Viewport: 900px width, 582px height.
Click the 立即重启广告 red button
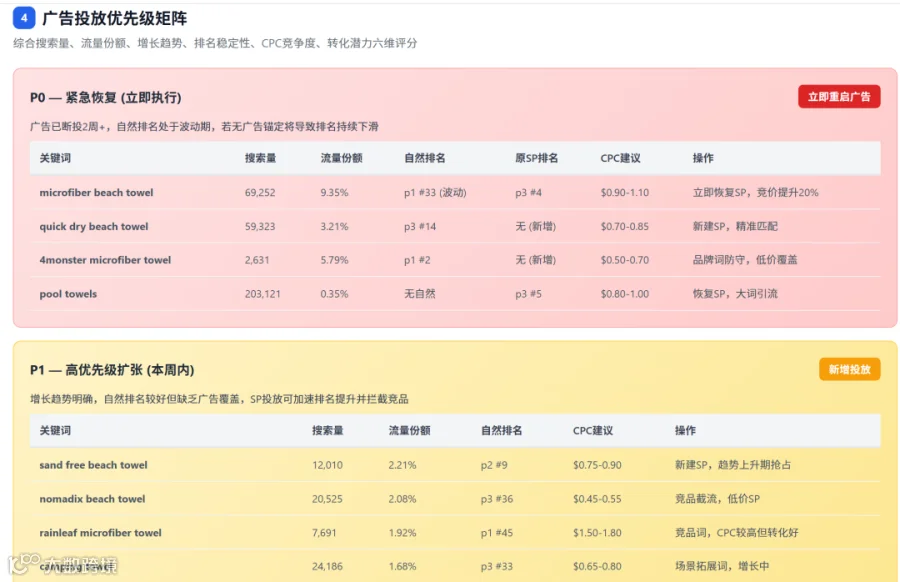point(839,96)
